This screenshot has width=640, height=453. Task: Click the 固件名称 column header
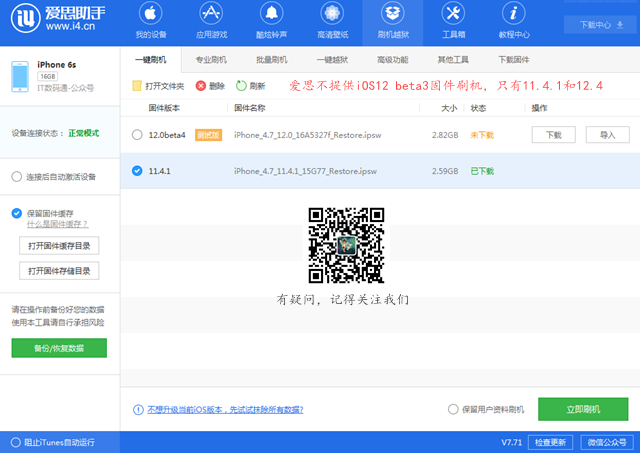coord(249,108)
